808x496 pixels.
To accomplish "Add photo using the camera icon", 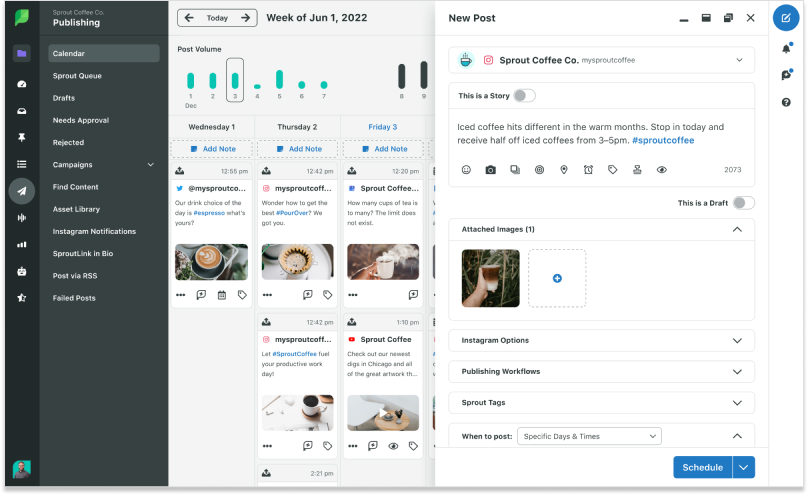I will [491, 169].
